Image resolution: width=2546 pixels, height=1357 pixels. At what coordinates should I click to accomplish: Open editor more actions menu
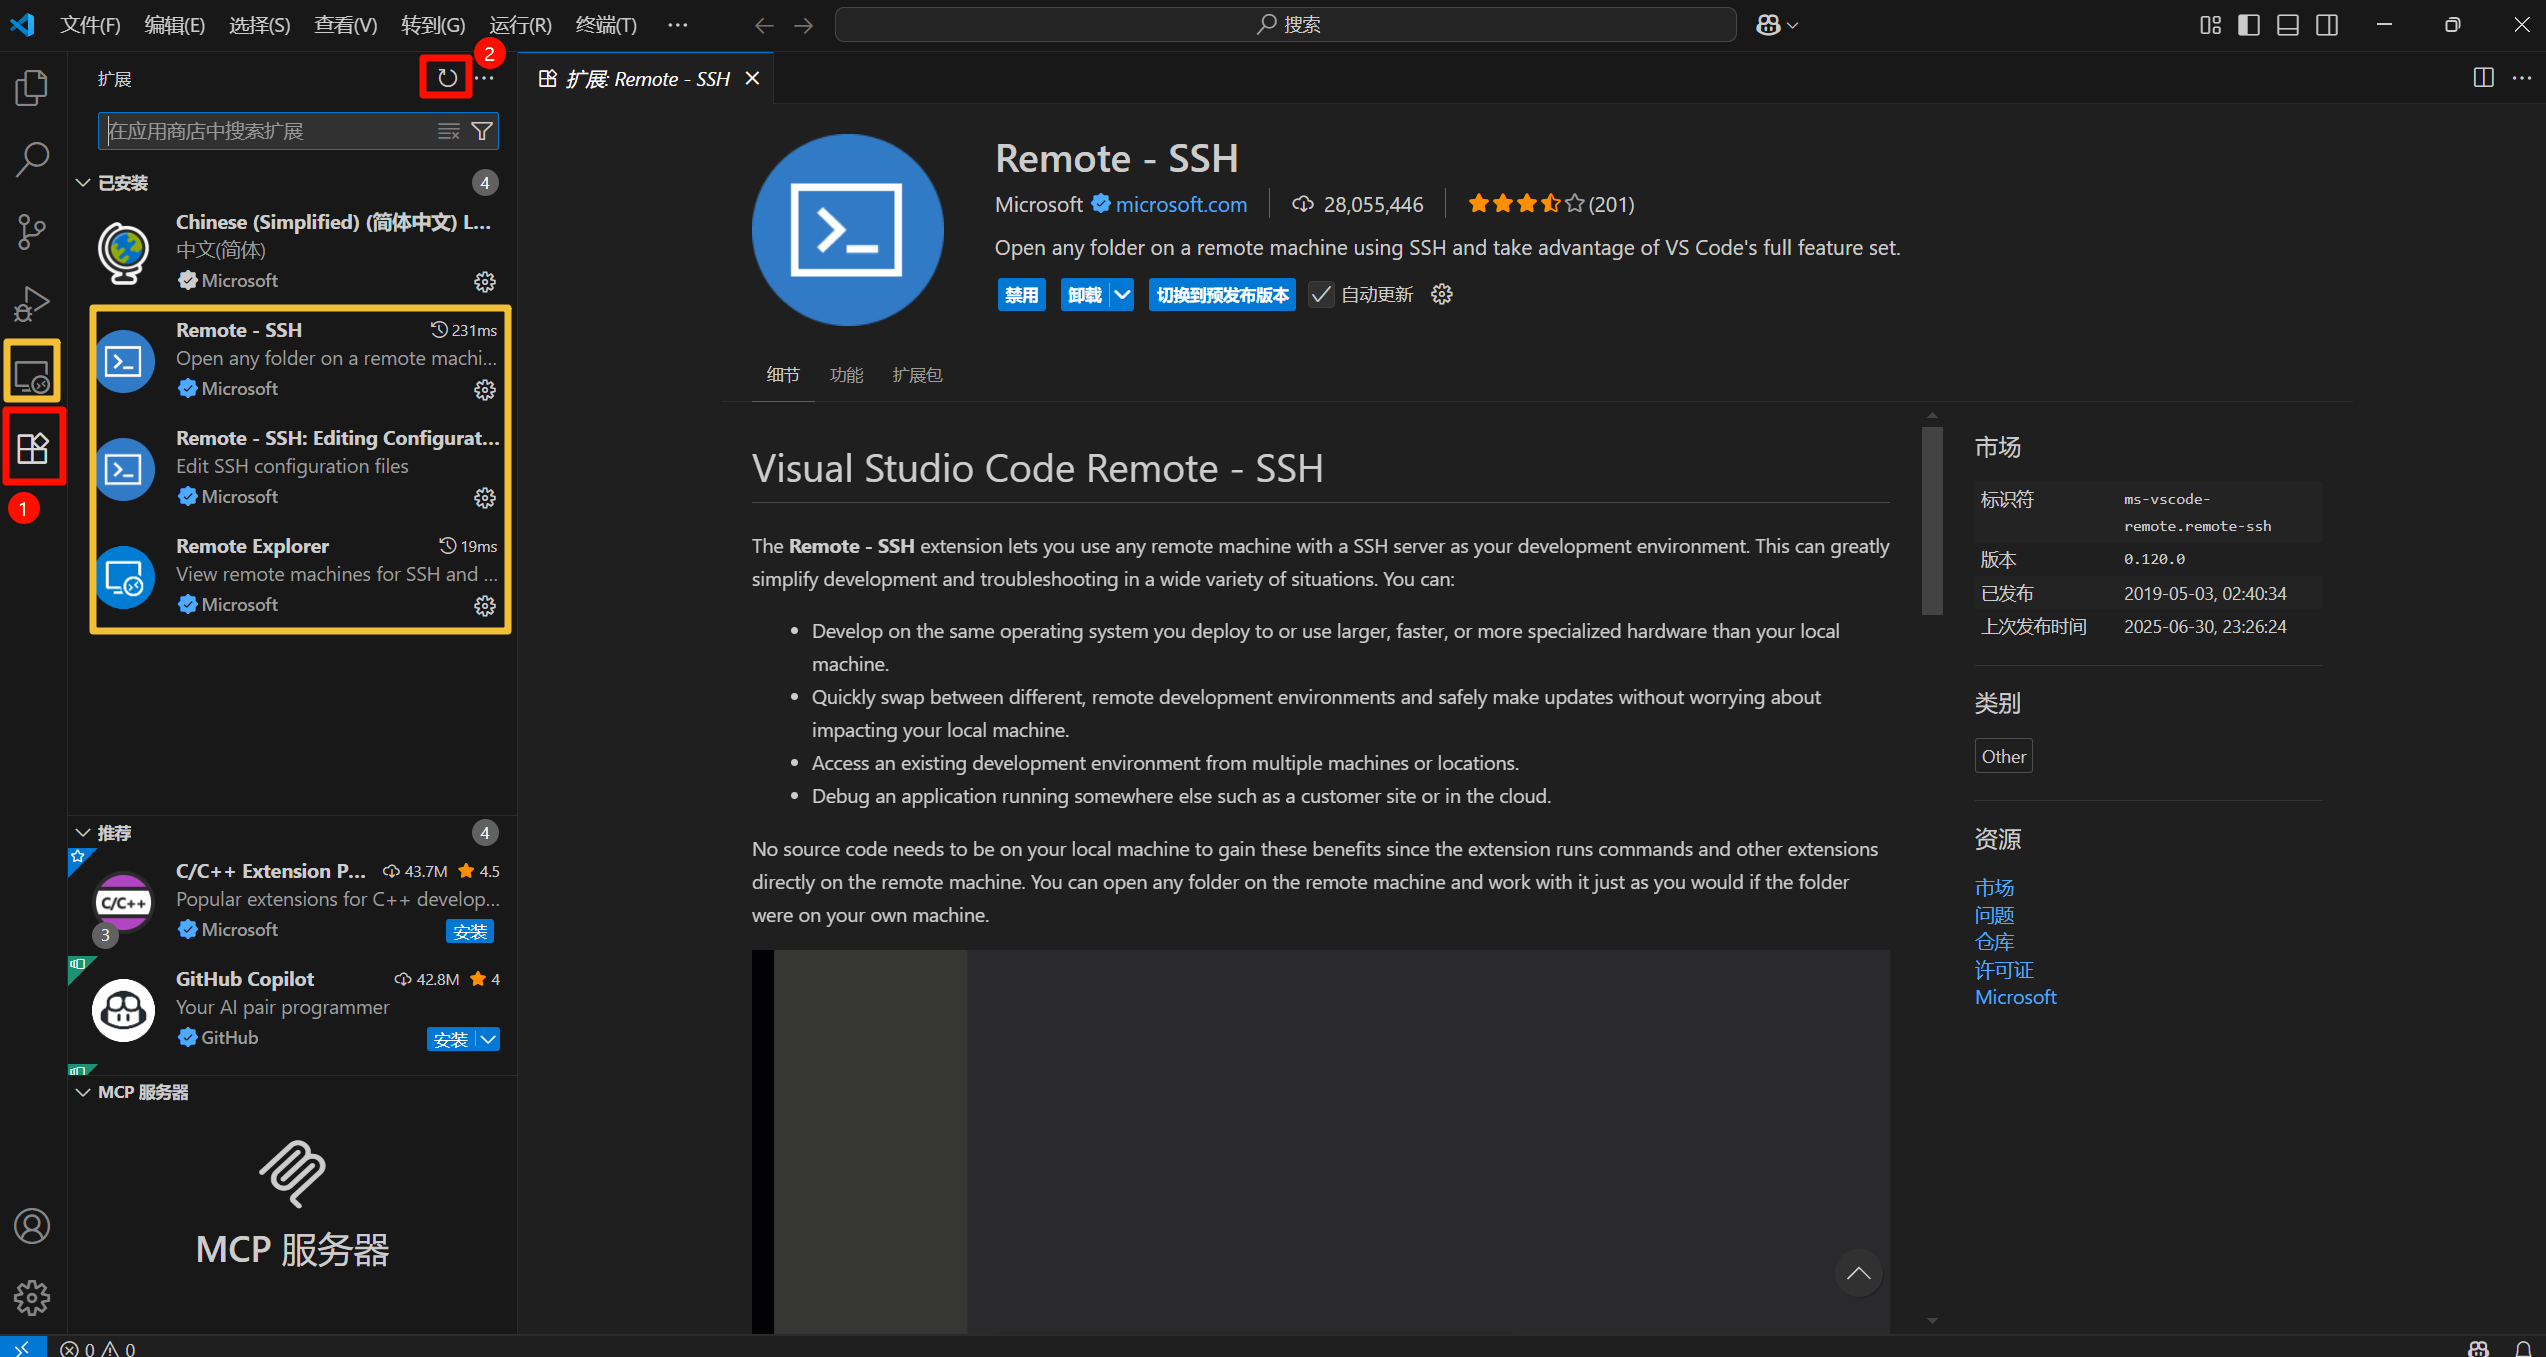(2522, 78)
